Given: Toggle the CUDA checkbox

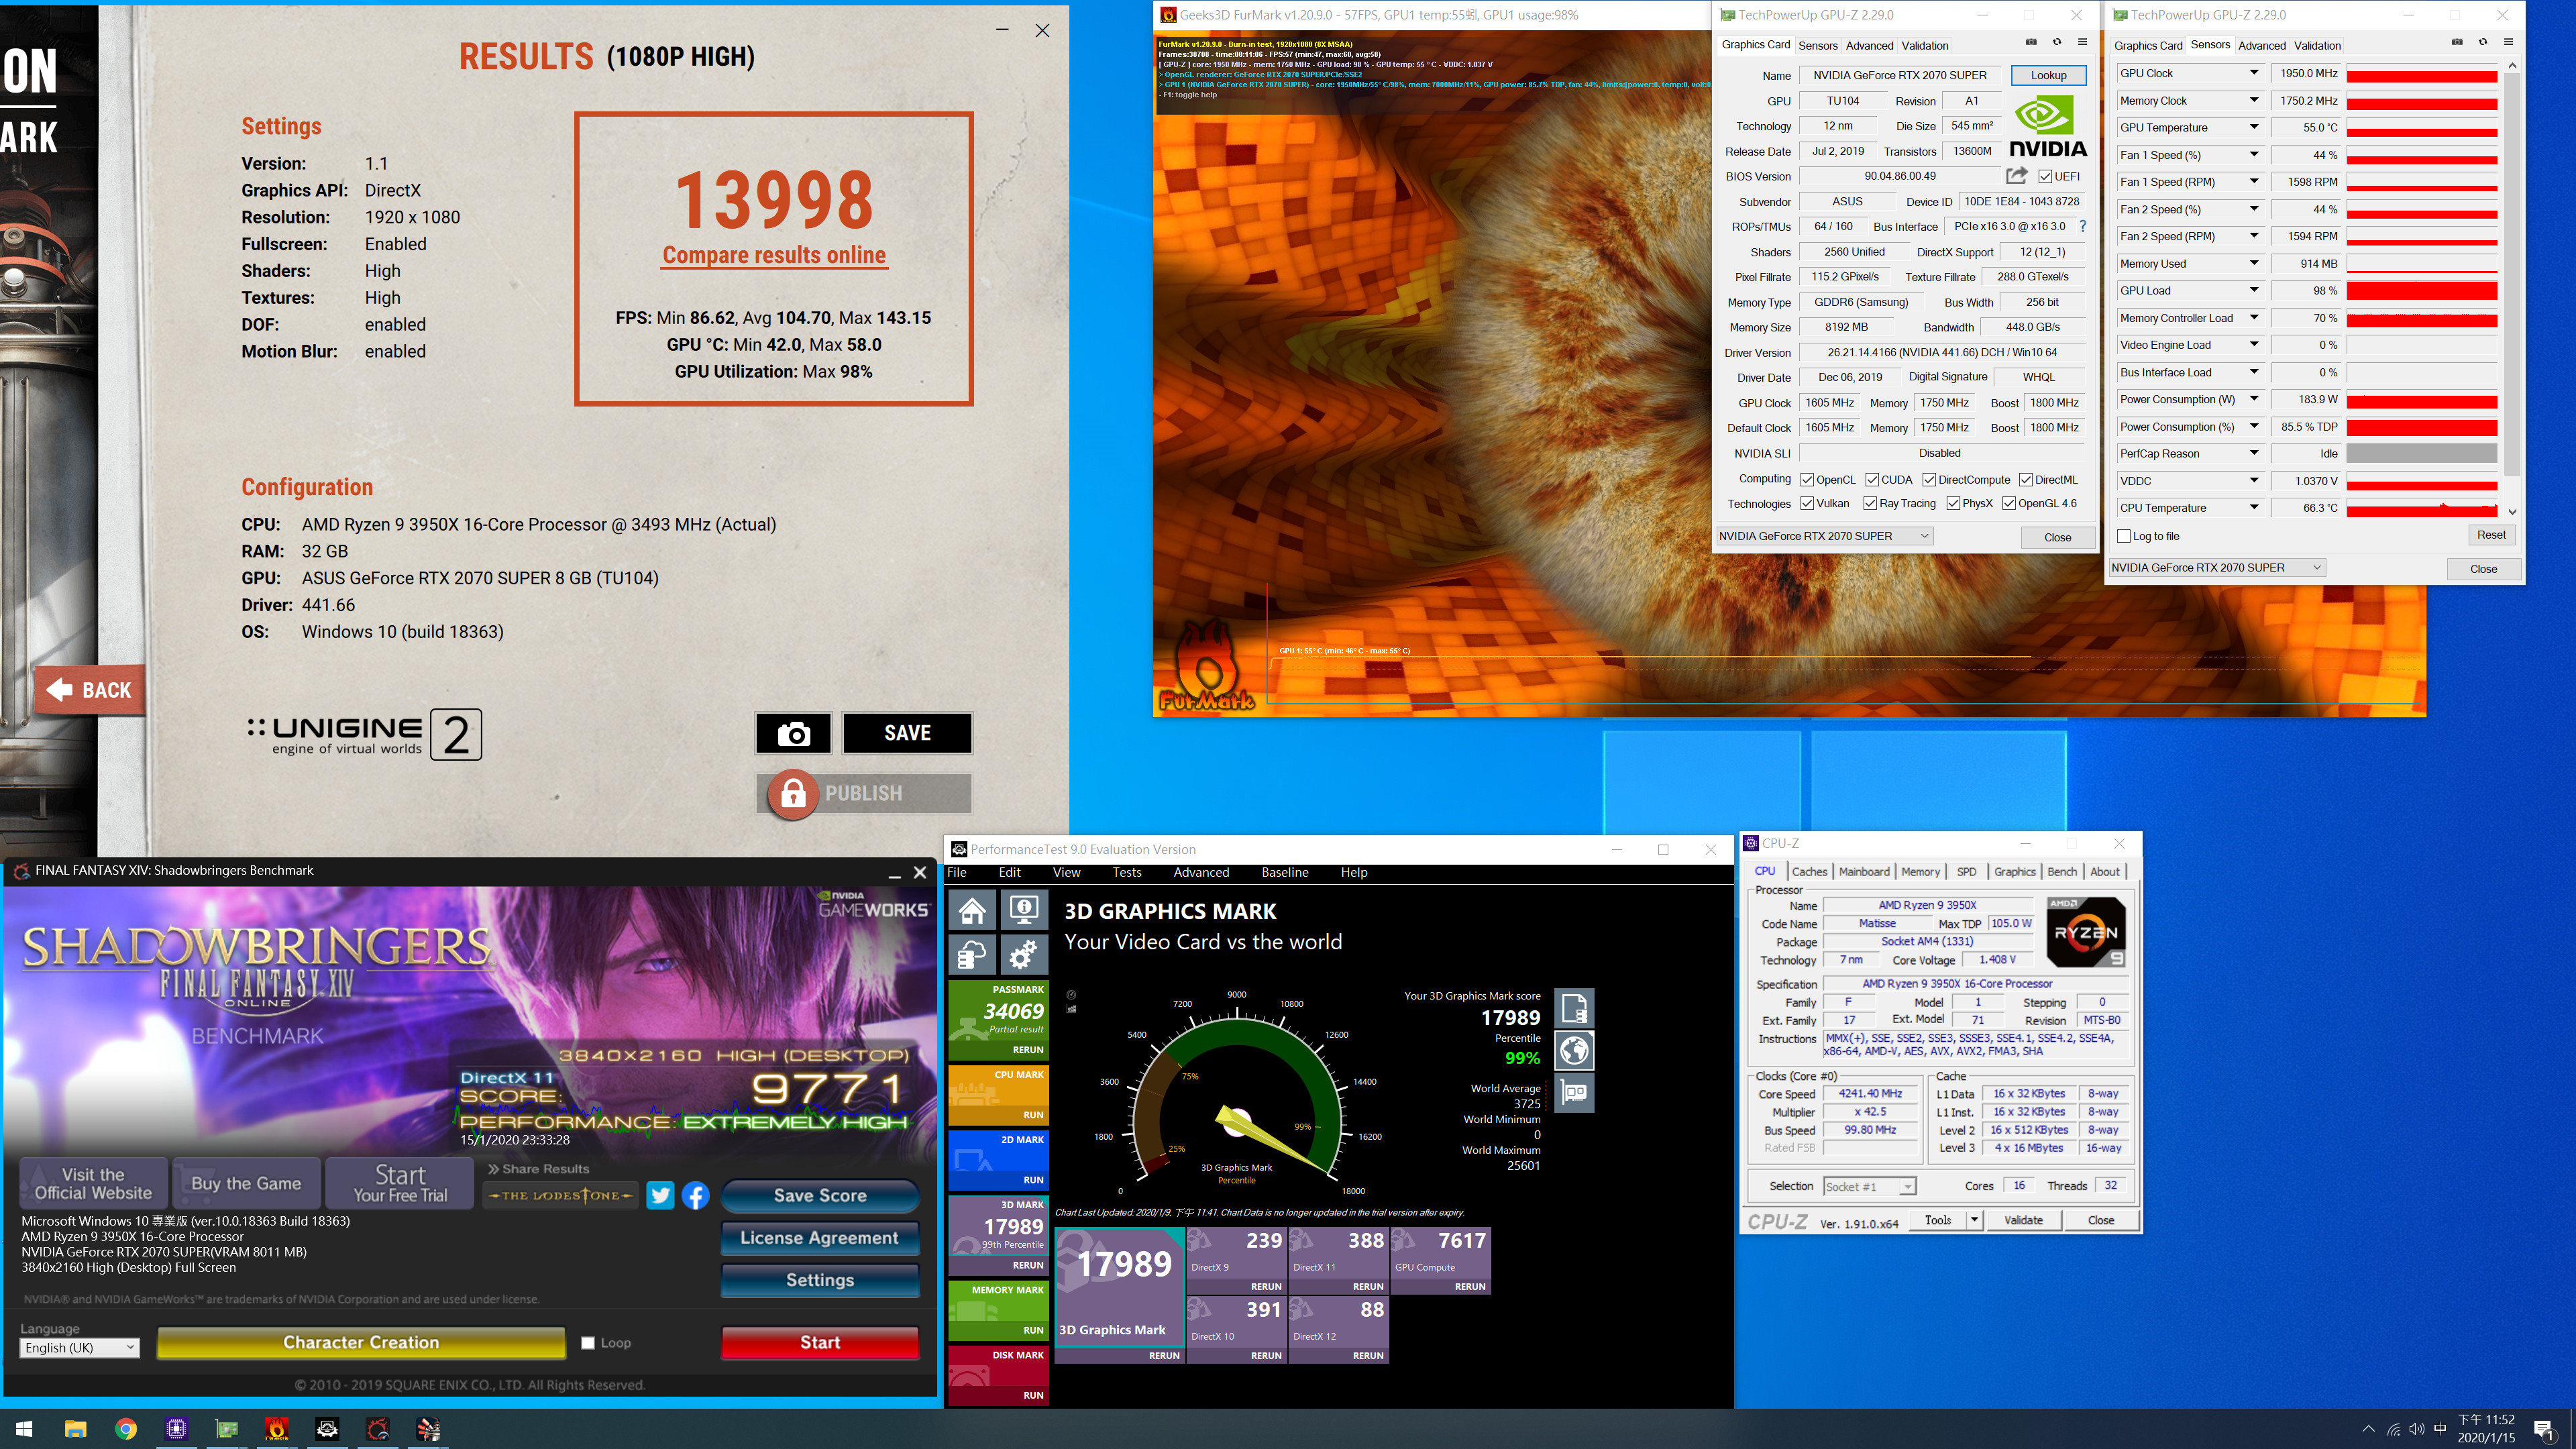Looking at the screenshot, I should point(1872,480).
